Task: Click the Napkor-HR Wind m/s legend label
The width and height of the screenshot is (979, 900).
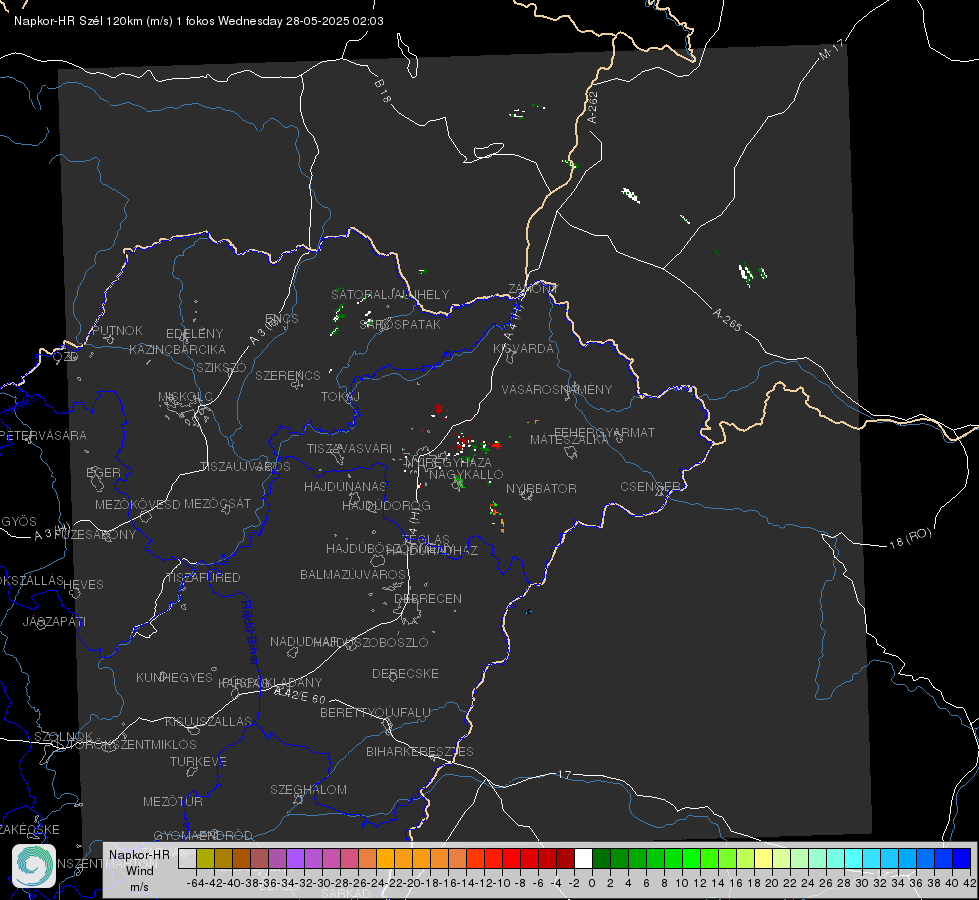Action: coord(139,870)
